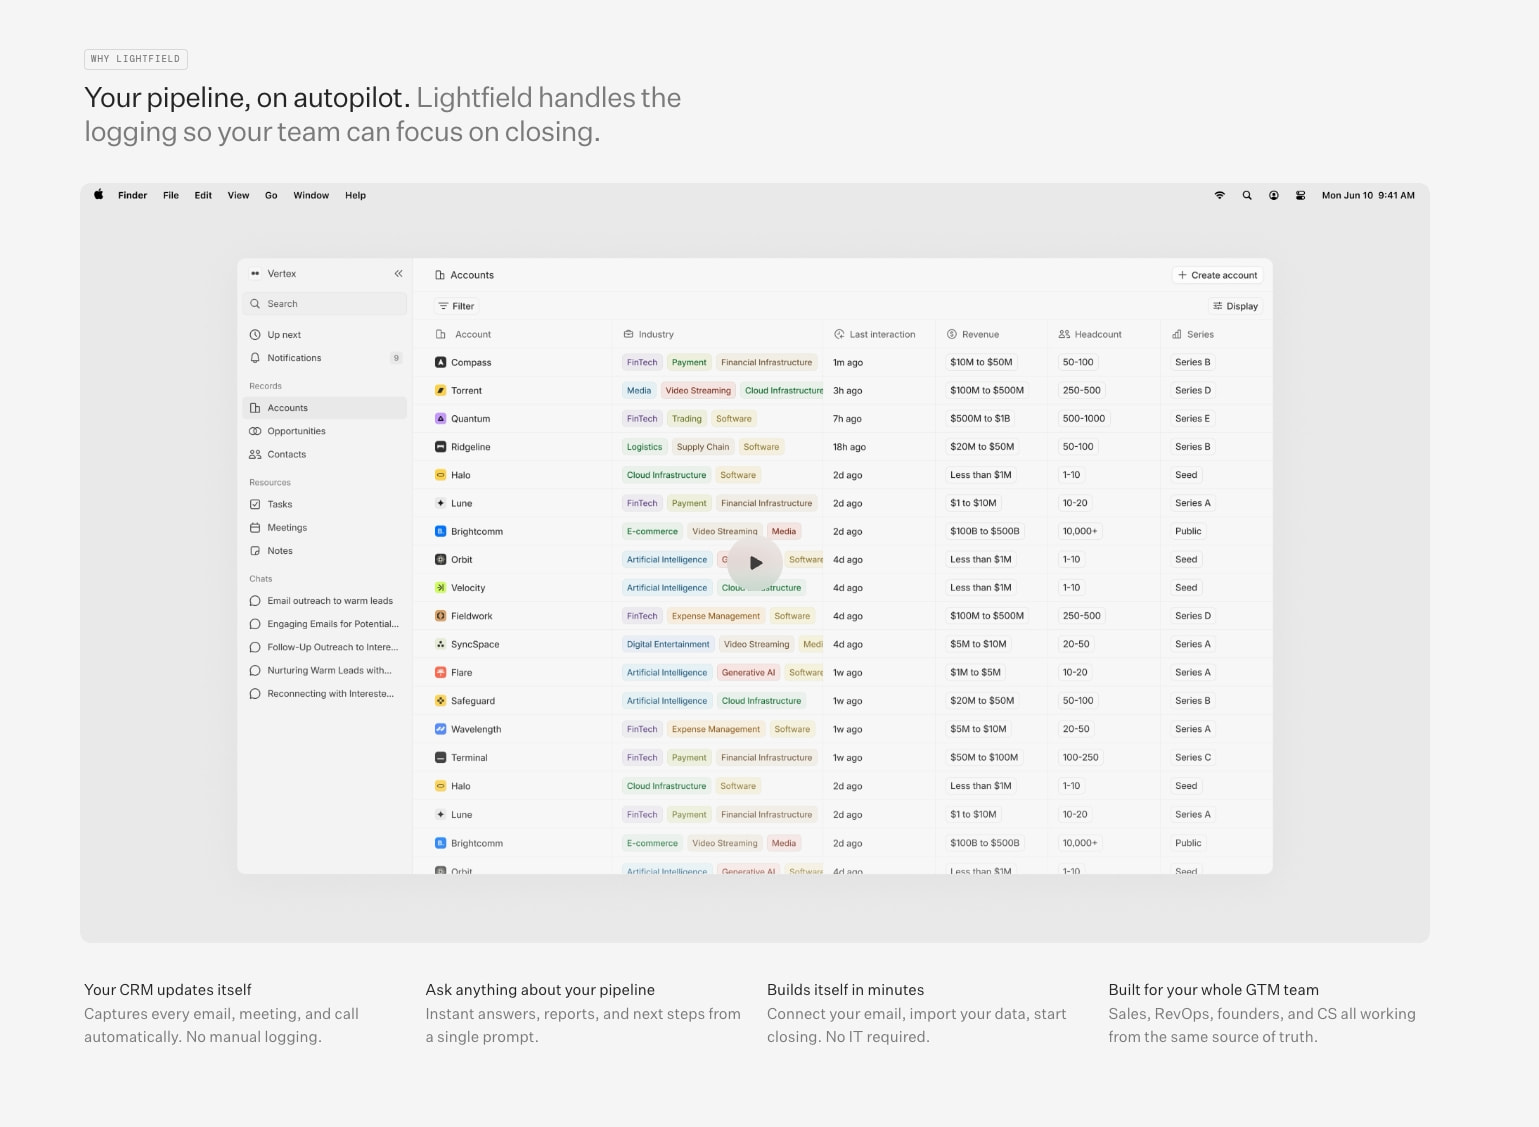Click the Supply Chain tag on Ridgeline row
The height and width of the screenshot is (1127, 1539).
[x=703, y=447]
